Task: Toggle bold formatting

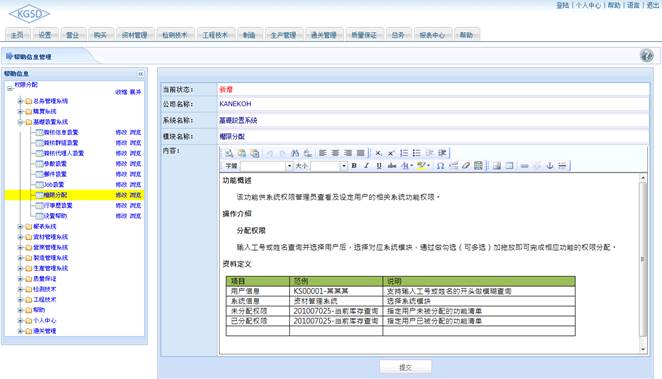Action: pos(354,166)
